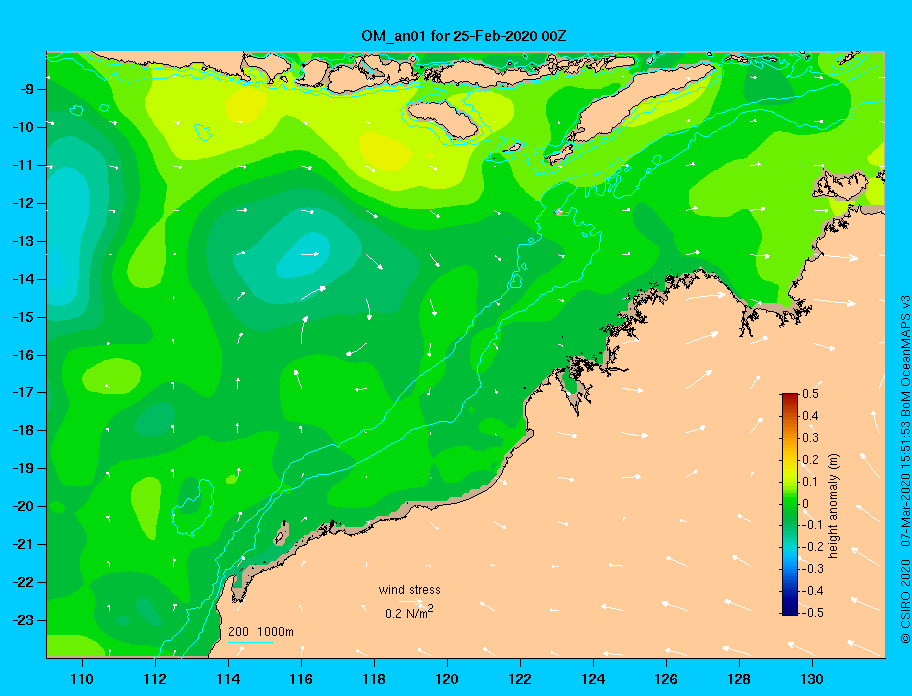Click latitude axis label "-16"
The width and height of the screenshot is (912, 696).
tap(23, 355)
